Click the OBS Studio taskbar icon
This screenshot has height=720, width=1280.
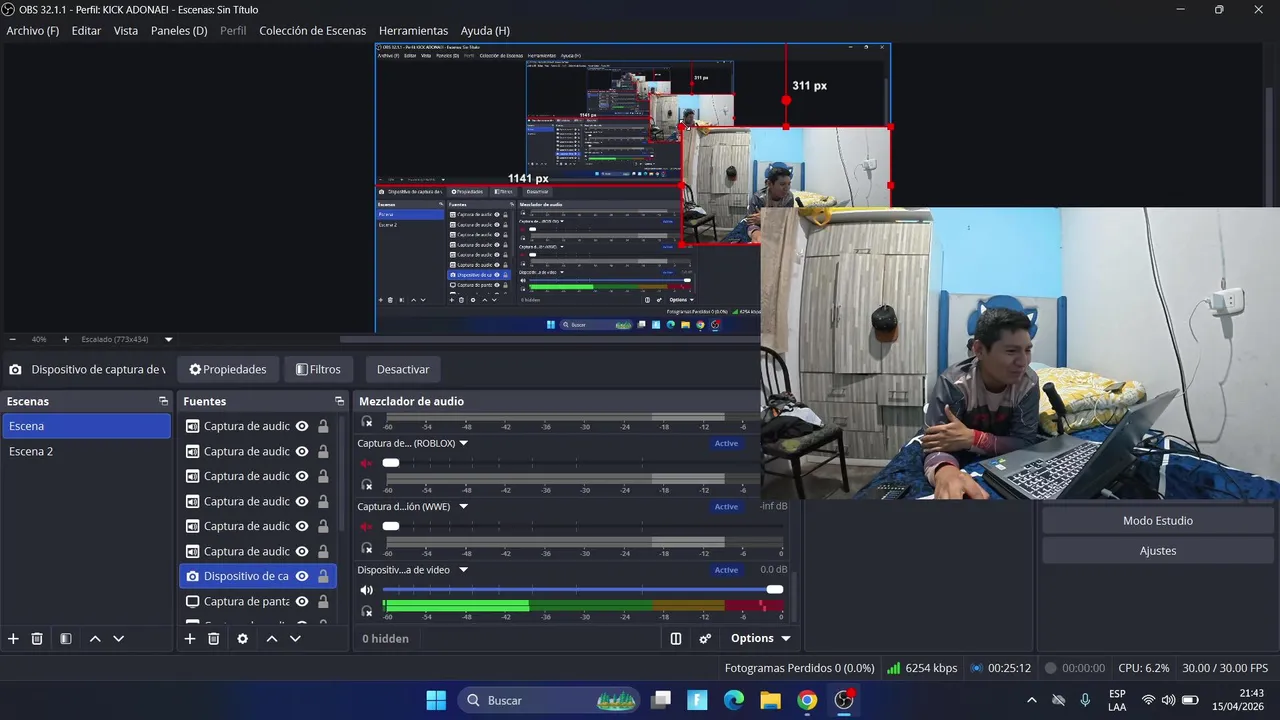click(844, 700)
